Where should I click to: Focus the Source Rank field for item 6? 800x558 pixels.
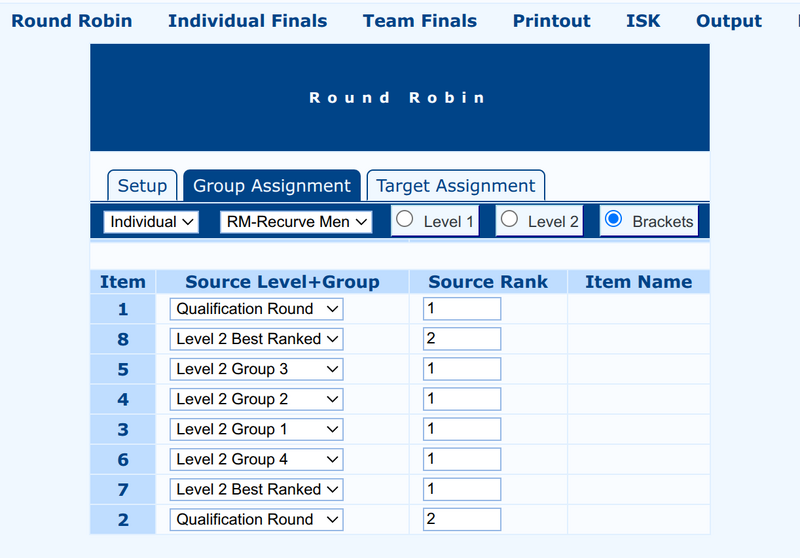point(462,460)
